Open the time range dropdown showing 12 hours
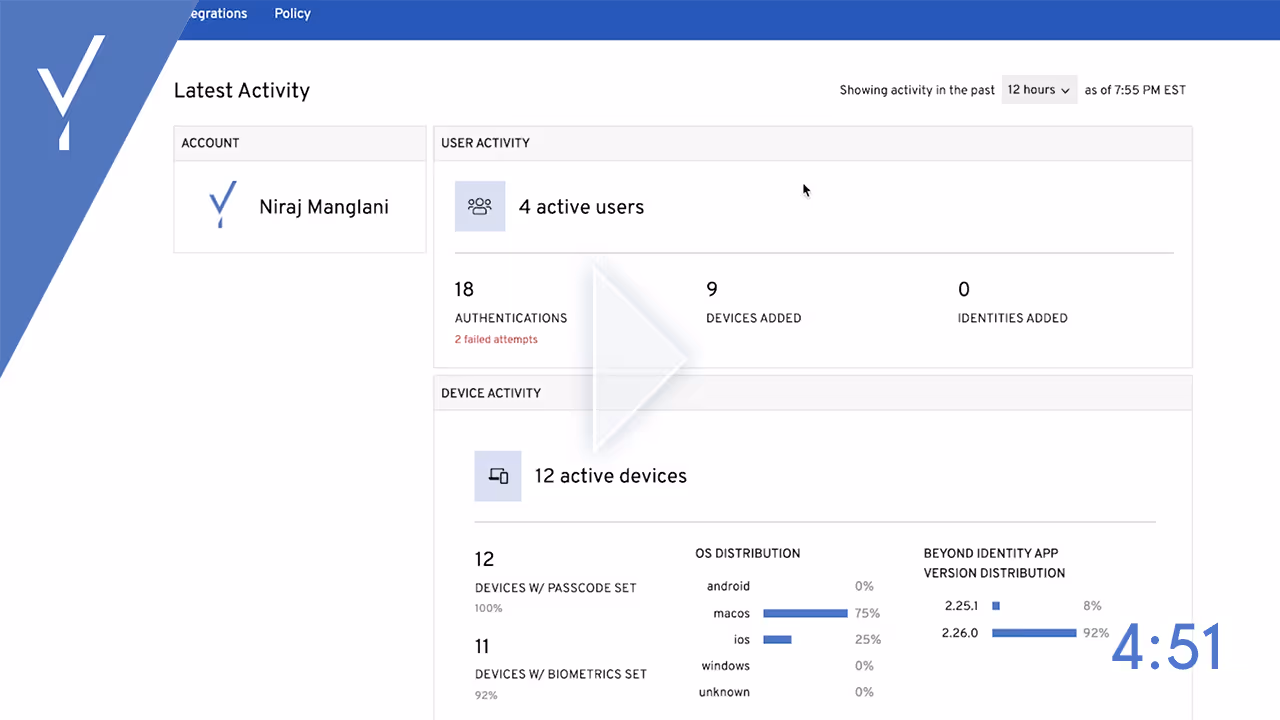Viewport: 1280px width, 720px height. click(x=1038, y=89)
